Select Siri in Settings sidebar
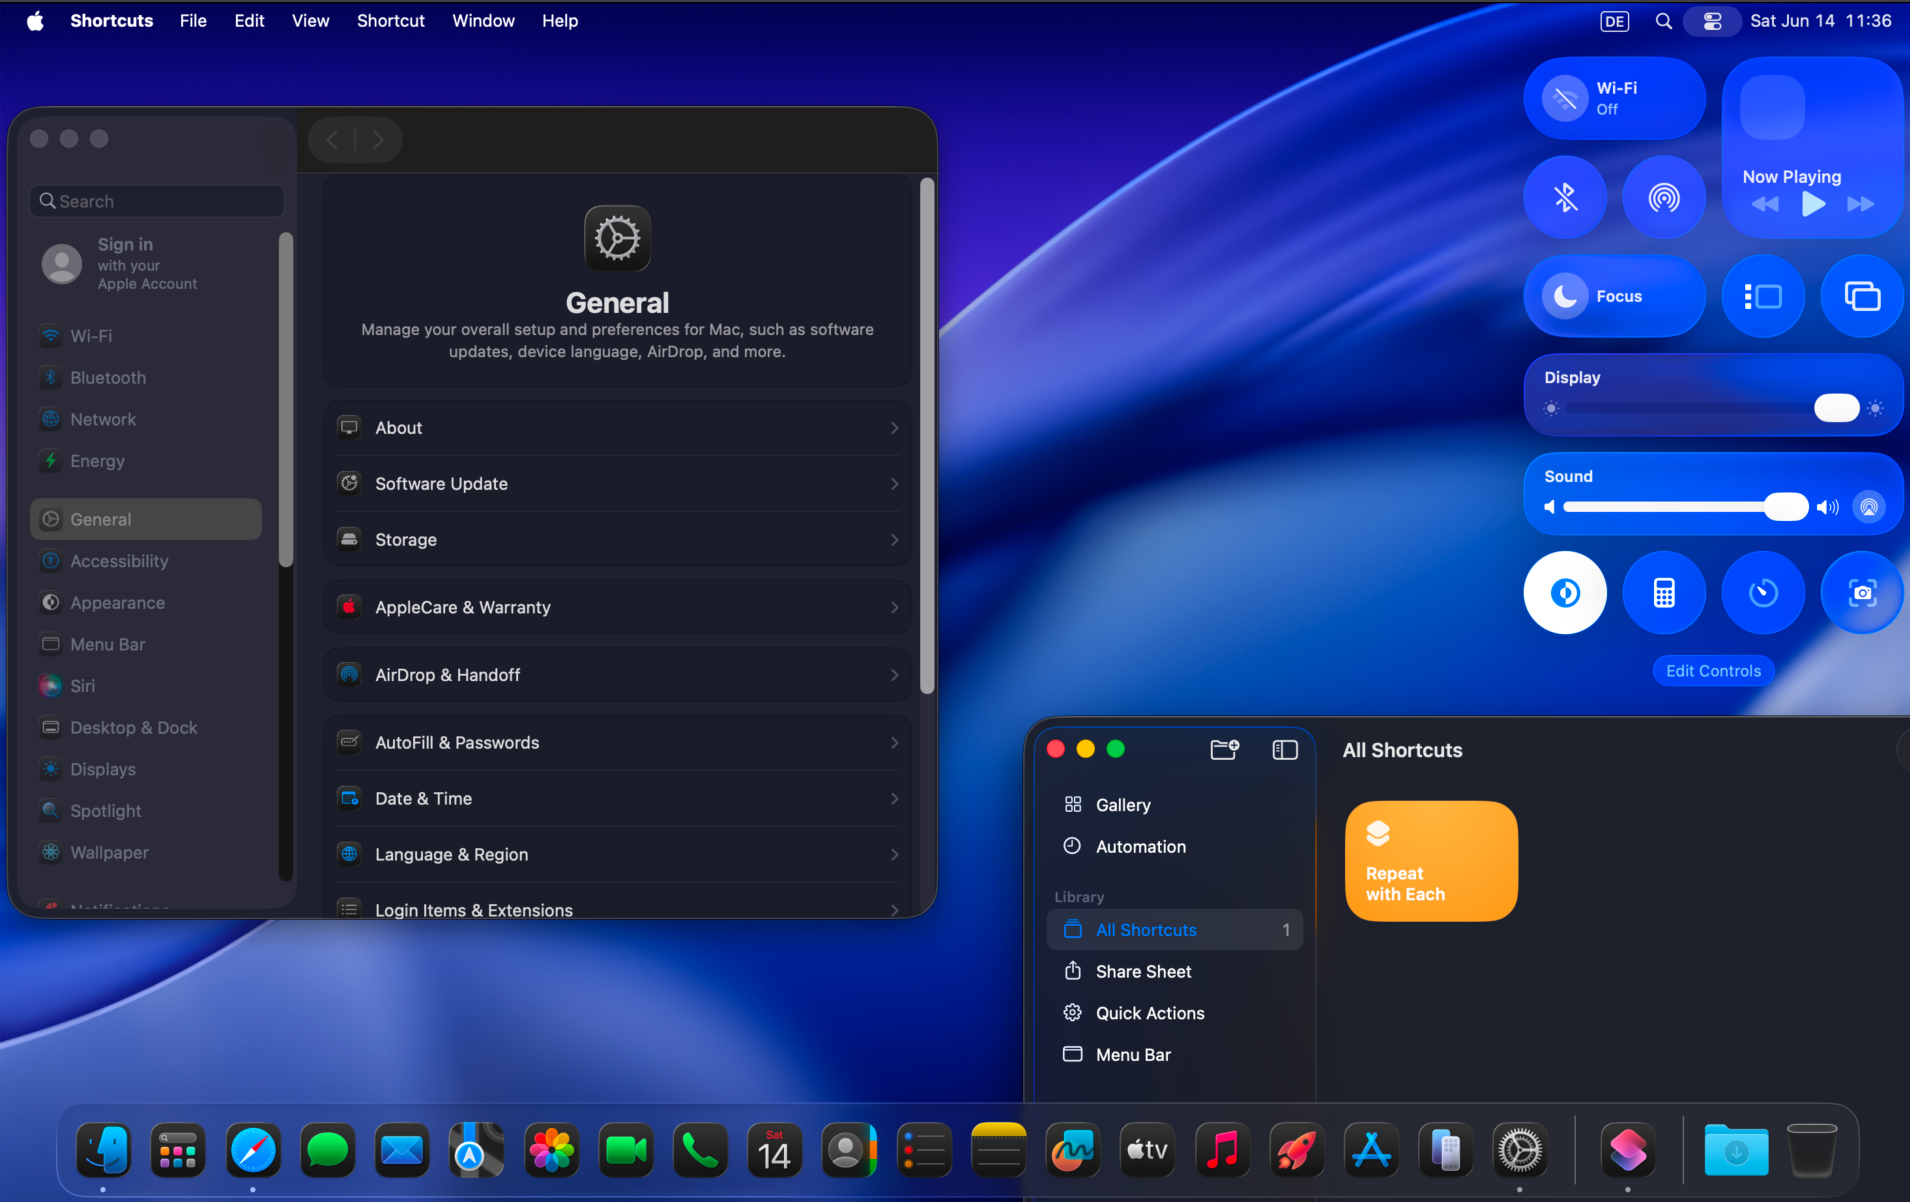The height and width of the screenshot is (1202, 1910). coord(147,686)
